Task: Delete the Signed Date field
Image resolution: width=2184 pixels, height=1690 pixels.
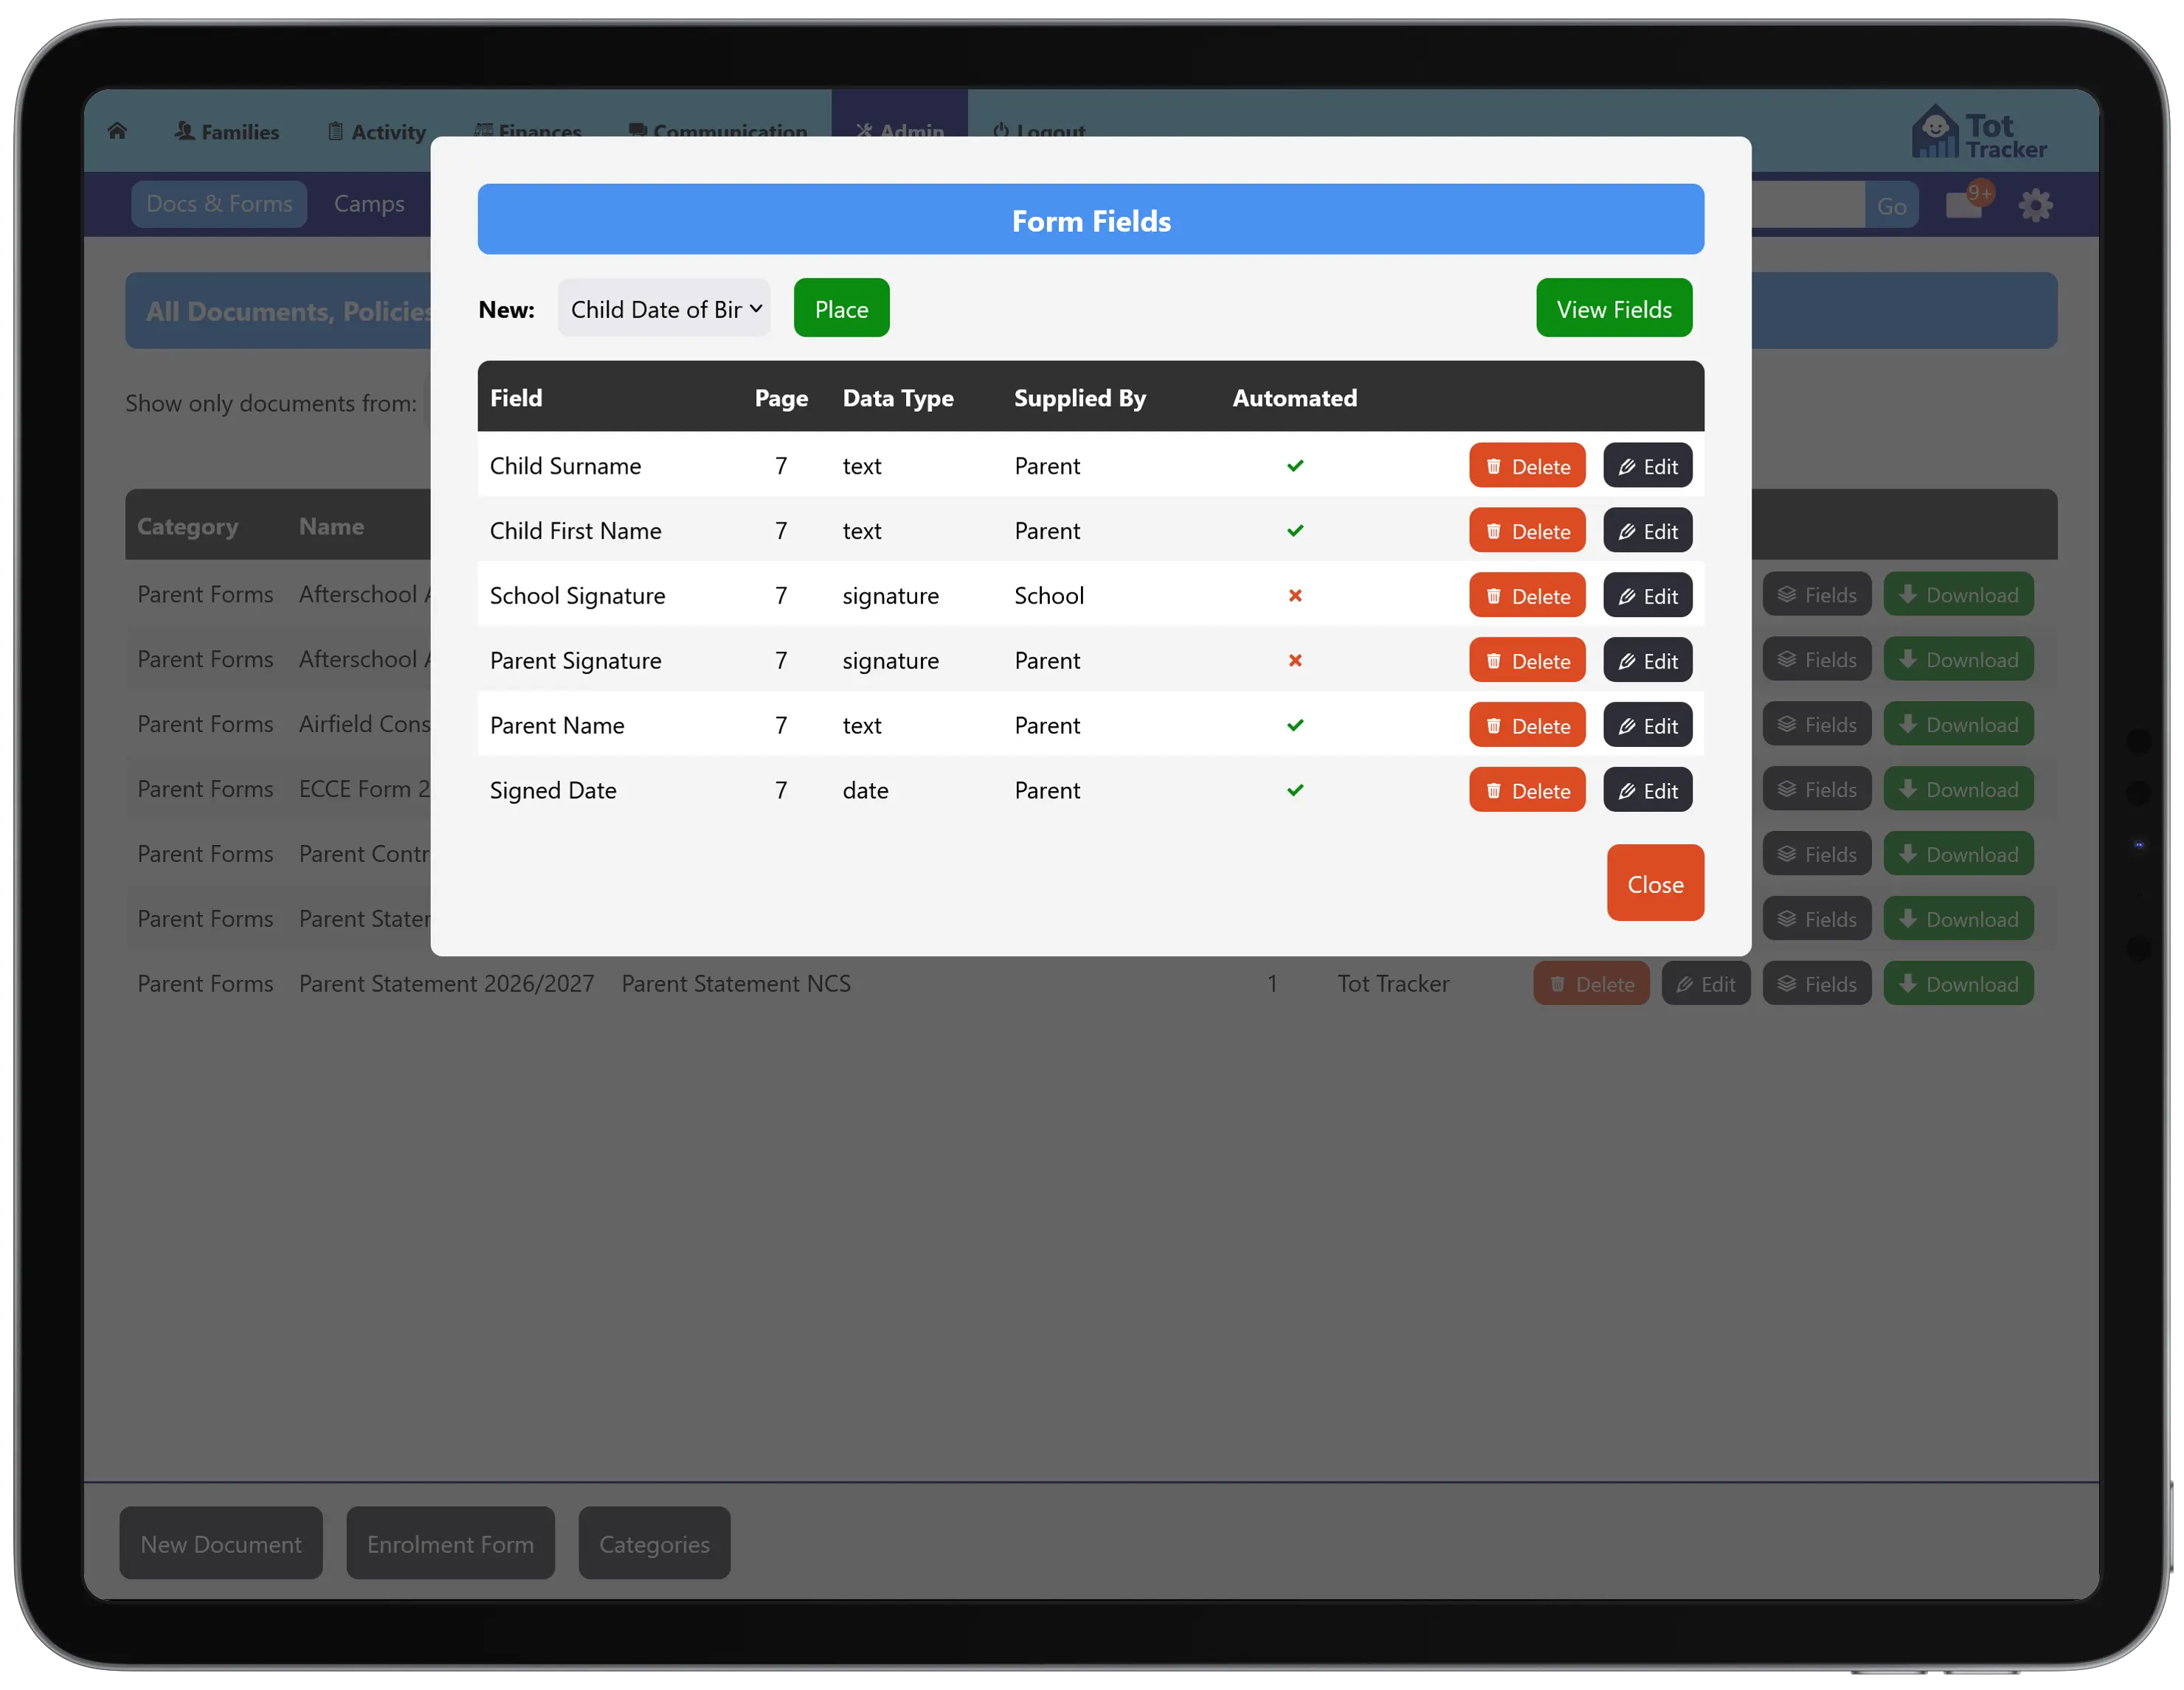Action: (1527, 791)
